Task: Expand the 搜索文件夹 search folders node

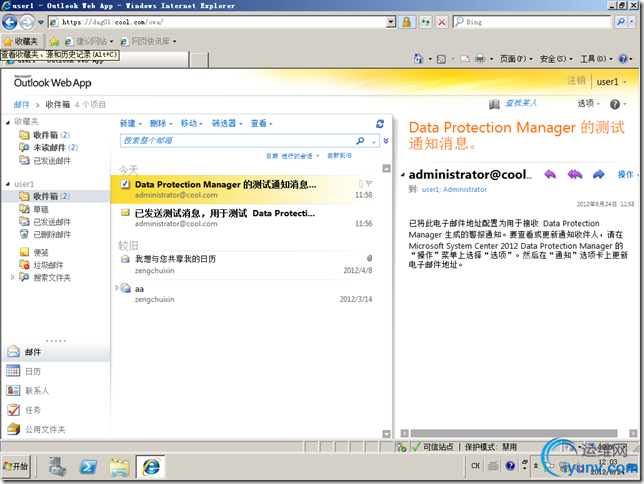Action: [x=12, y=277]
